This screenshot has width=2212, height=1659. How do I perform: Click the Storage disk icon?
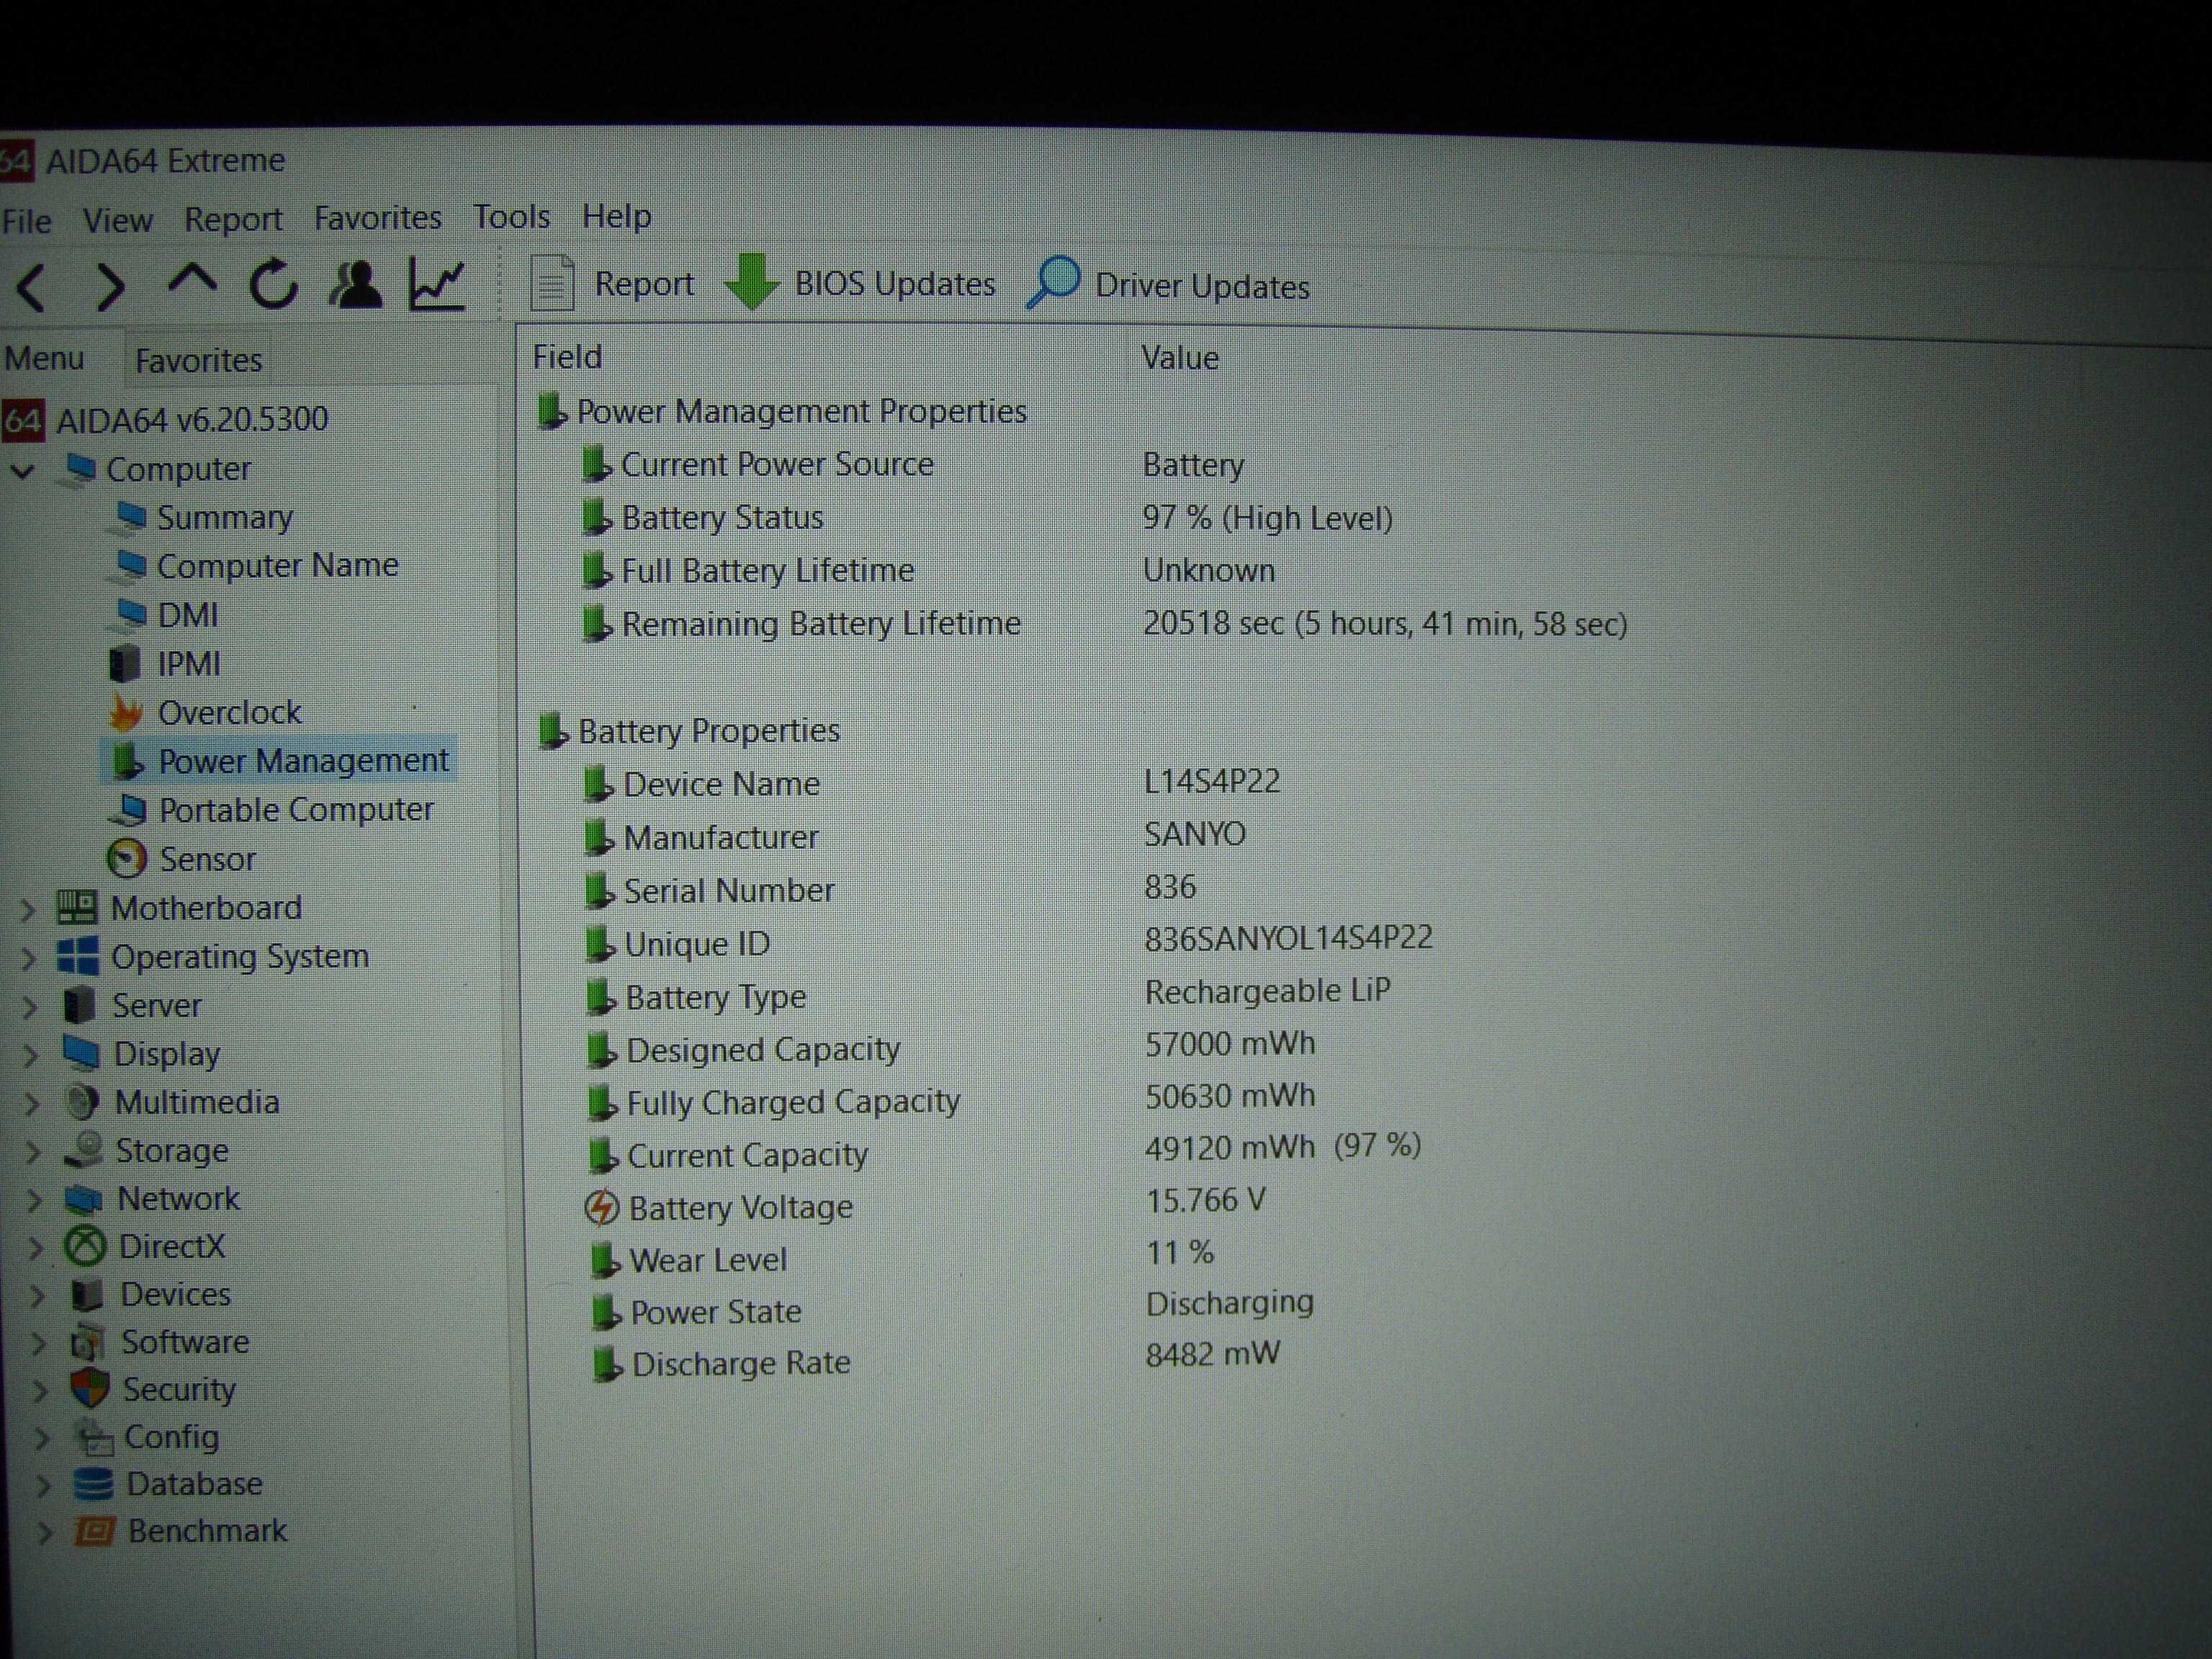click(84, 1150)
